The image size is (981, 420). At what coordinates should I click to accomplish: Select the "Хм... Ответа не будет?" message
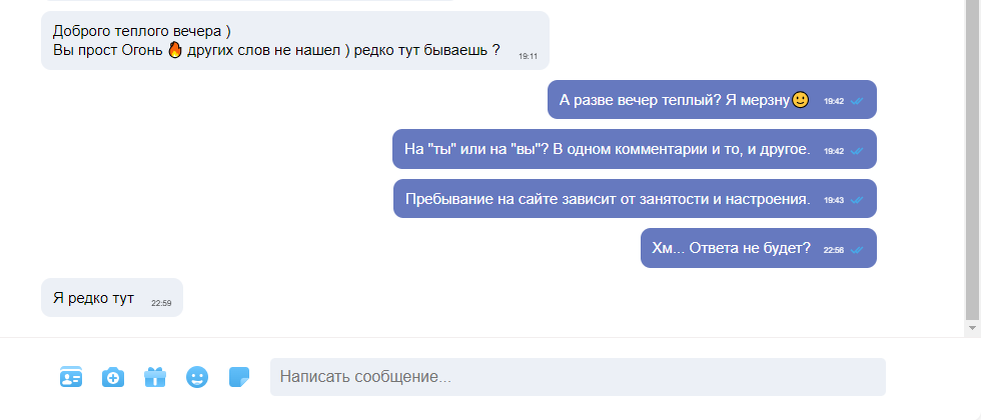click(758, 248)
